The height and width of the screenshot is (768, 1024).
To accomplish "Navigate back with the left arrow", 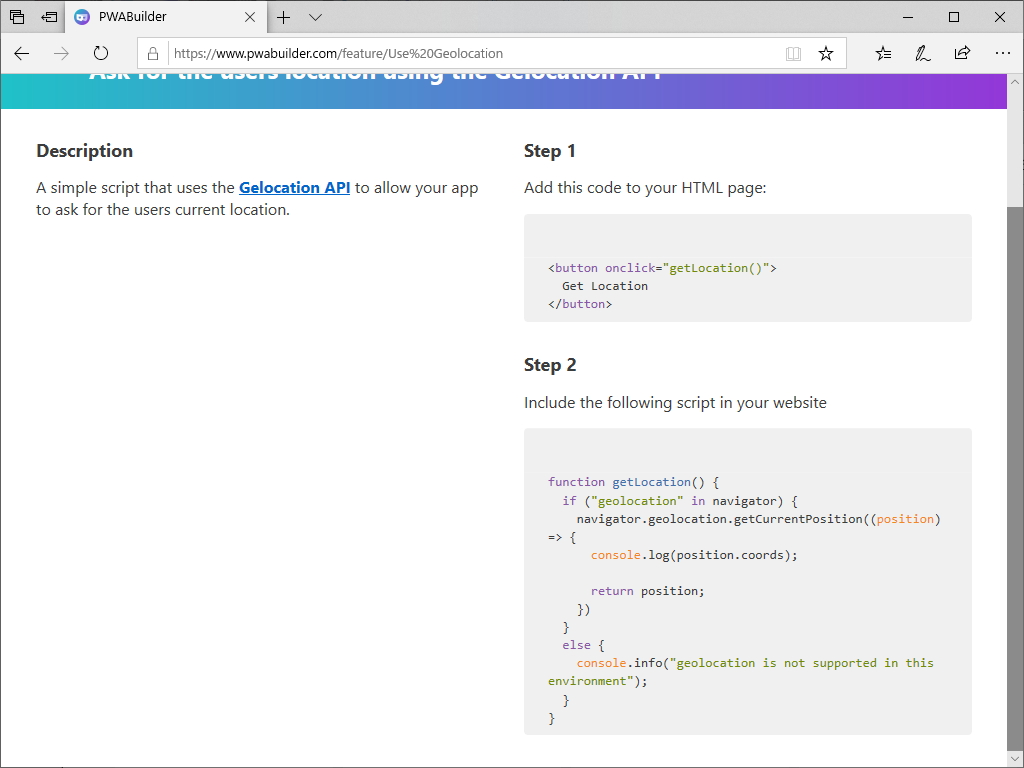I will pyautogui.click(x=21, y=54).
